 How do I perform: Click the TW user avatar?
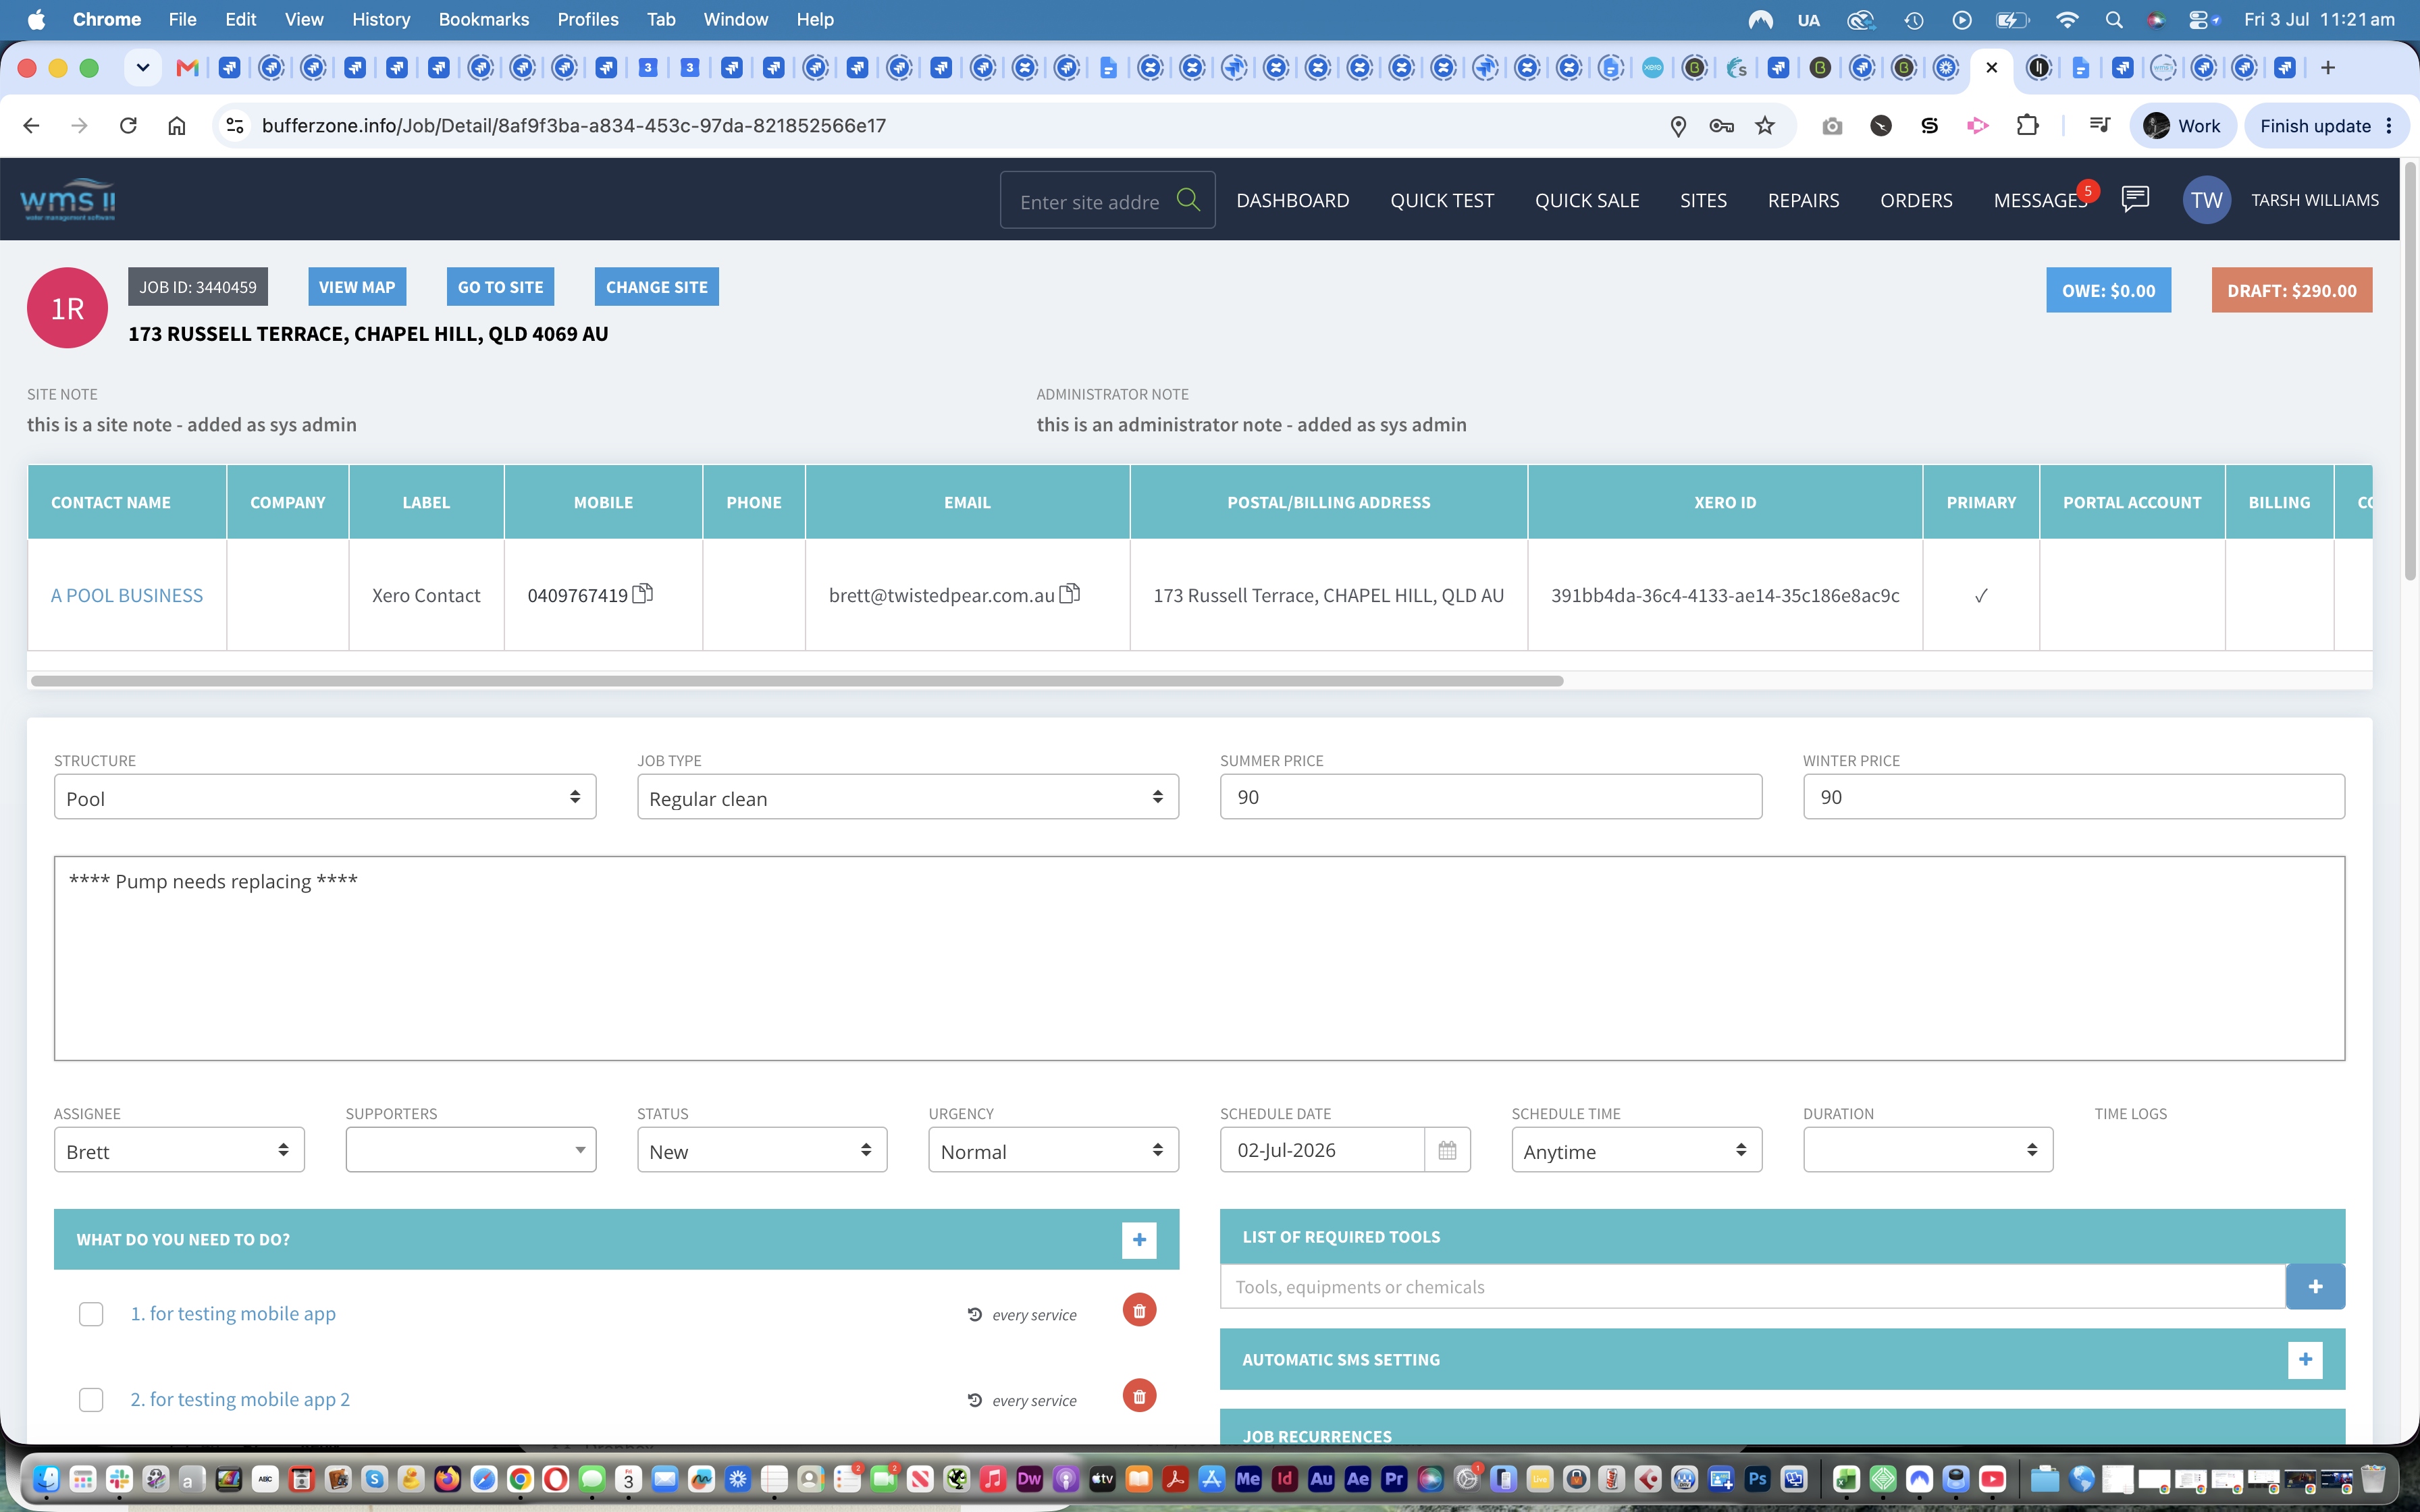pyautogui.click(x=2206, y=200)
